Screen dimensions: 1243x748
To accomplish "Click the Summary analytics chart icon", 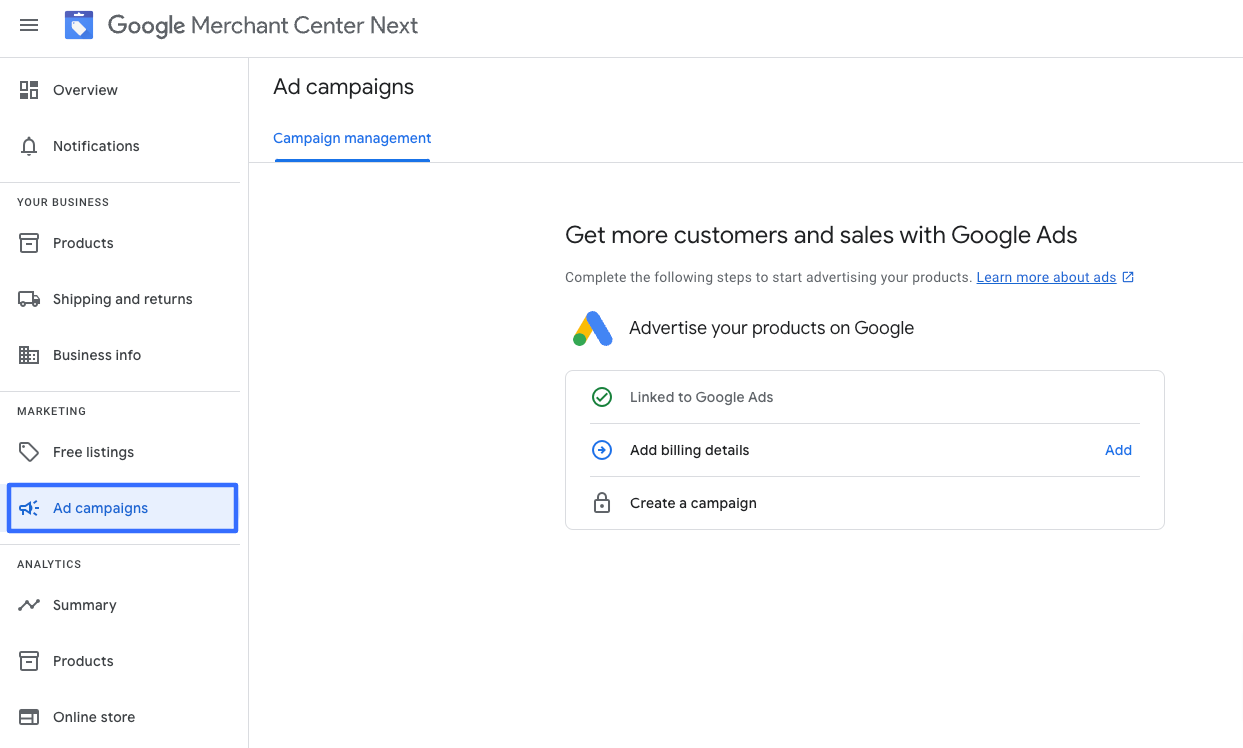I will (29, 605).
